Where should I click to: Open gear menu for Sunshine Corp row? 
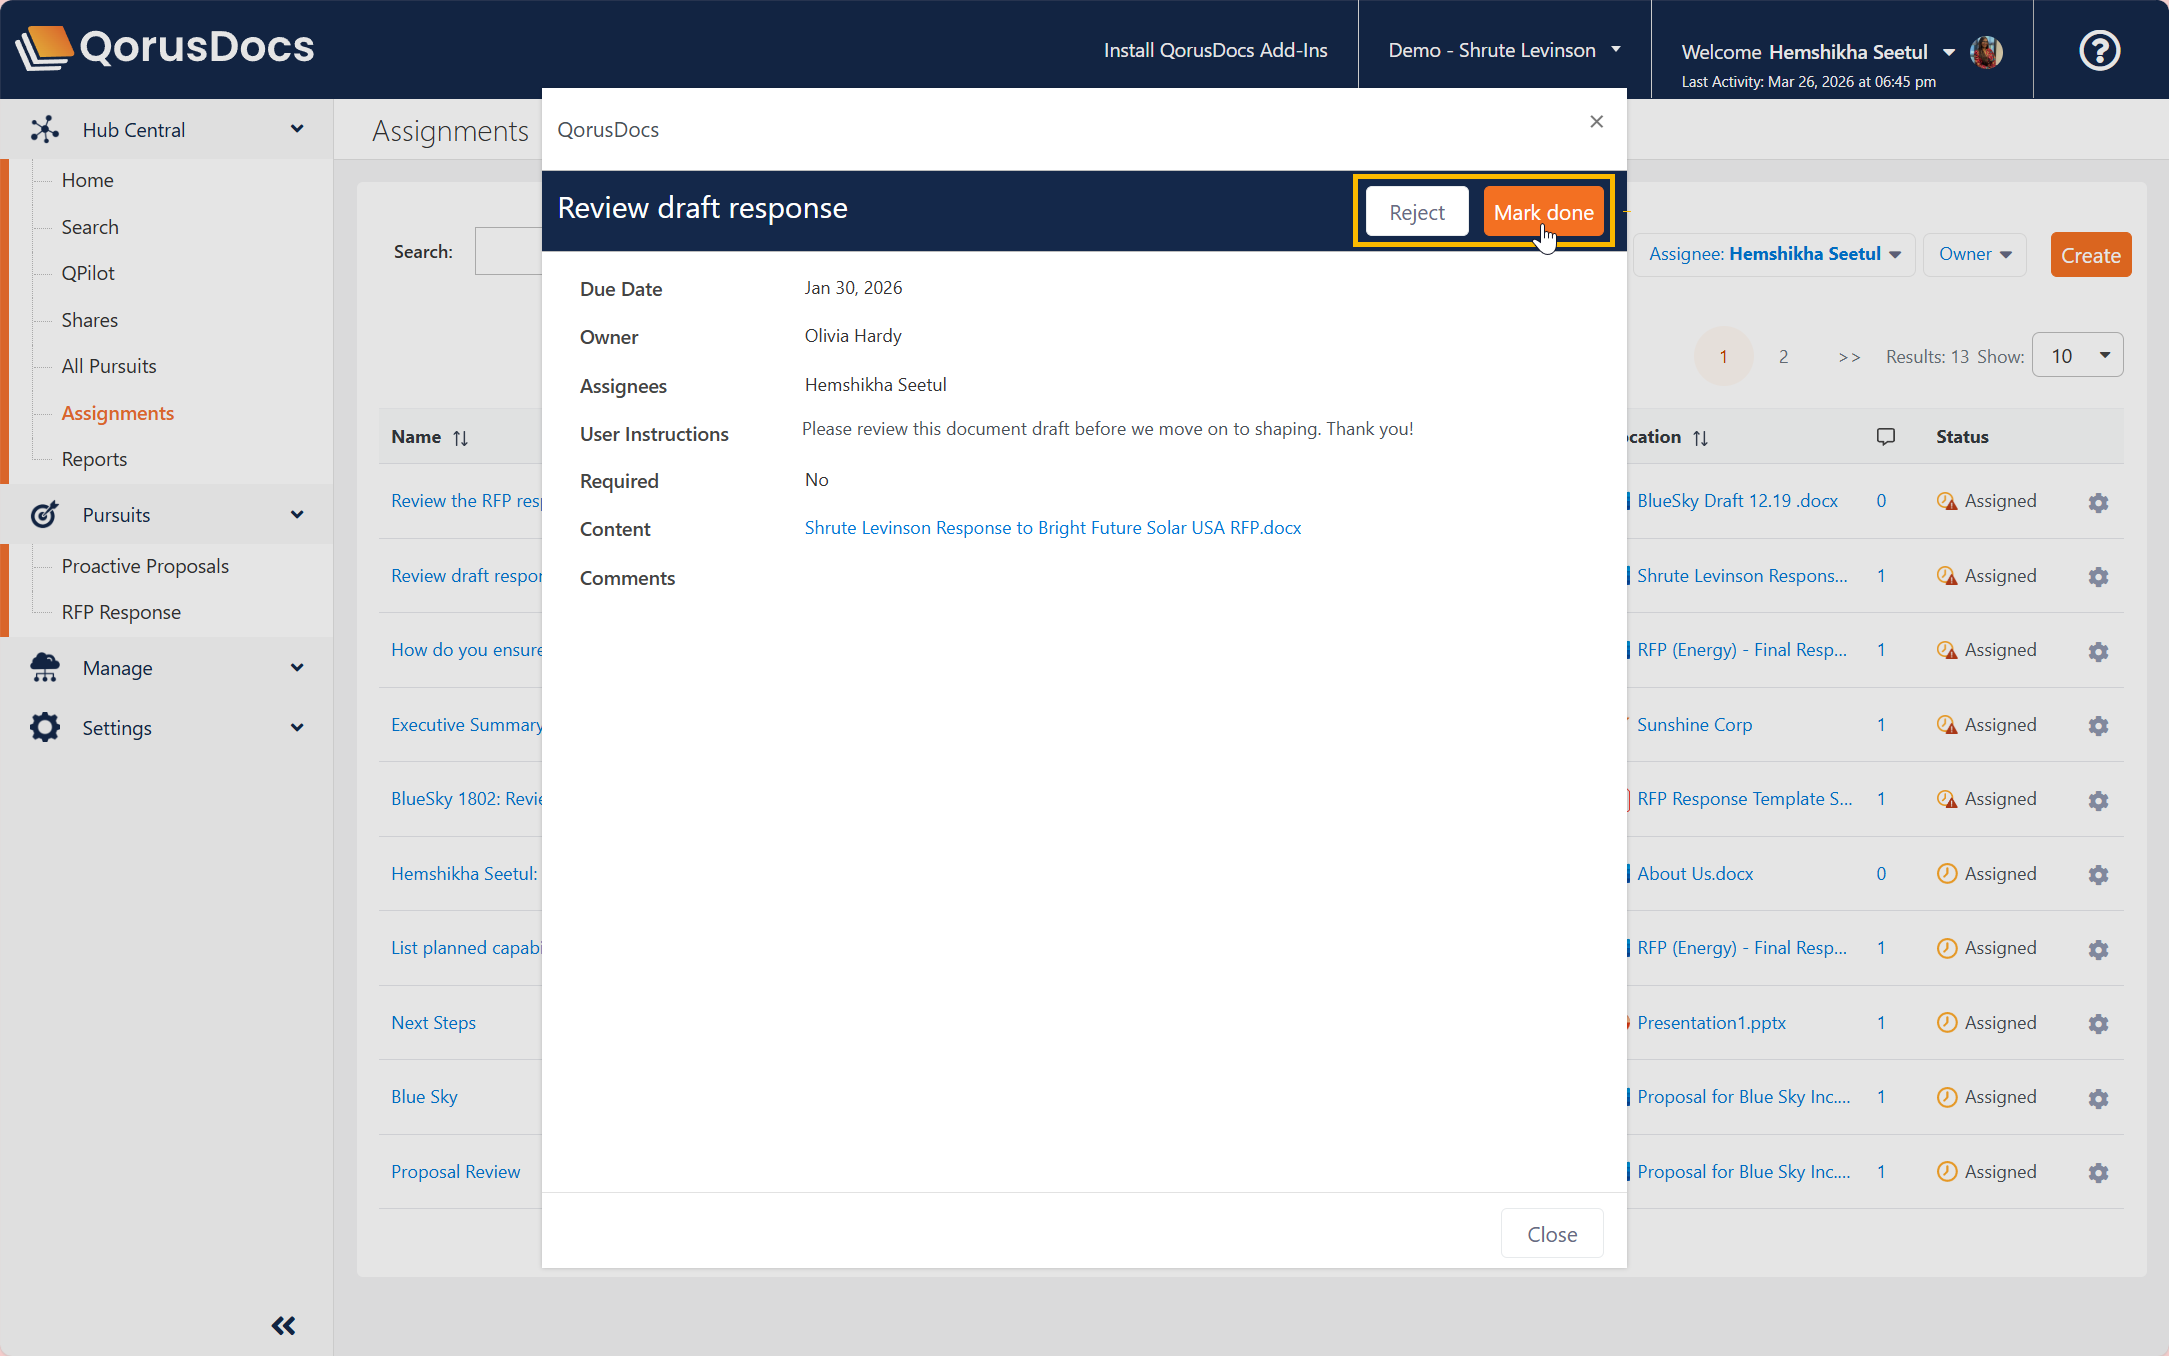coord(2098,726)
